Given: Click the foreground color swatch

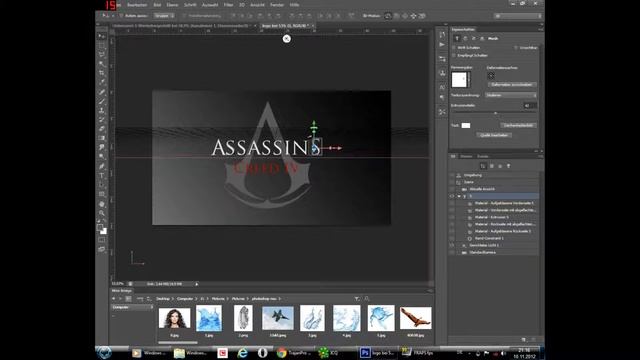Looking at the screenshot, I should click(100, 227).
